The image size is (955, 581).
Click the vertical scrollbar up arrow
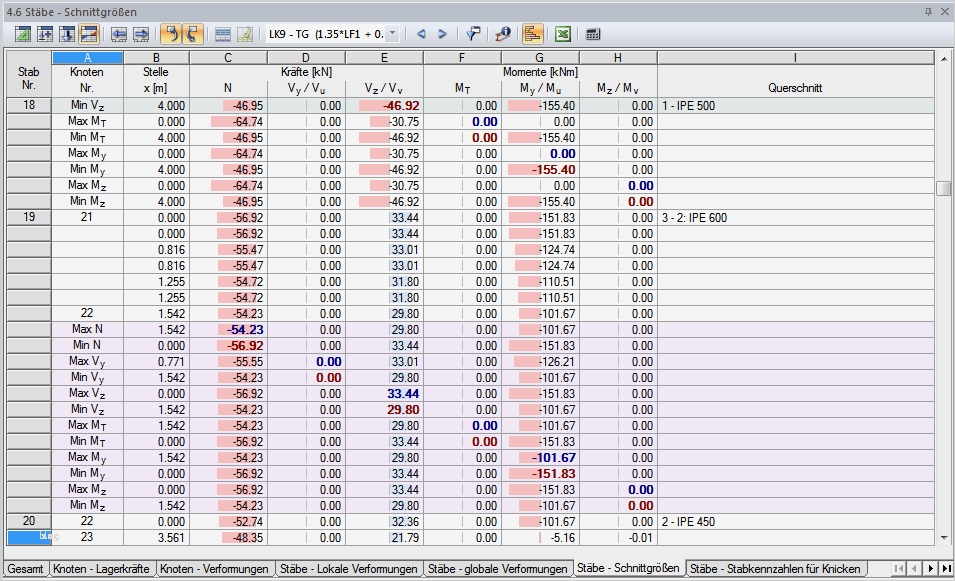[x=944, y=58]
